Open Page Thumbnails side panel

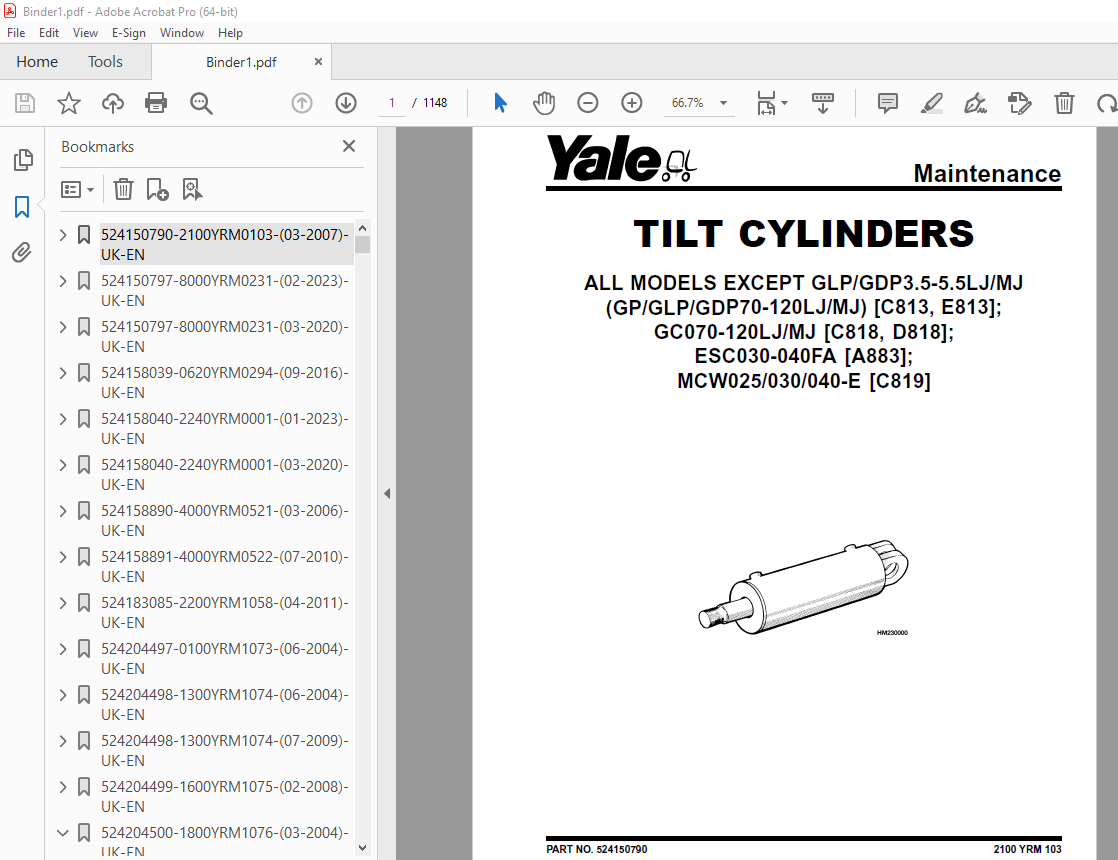coord(23,160)
